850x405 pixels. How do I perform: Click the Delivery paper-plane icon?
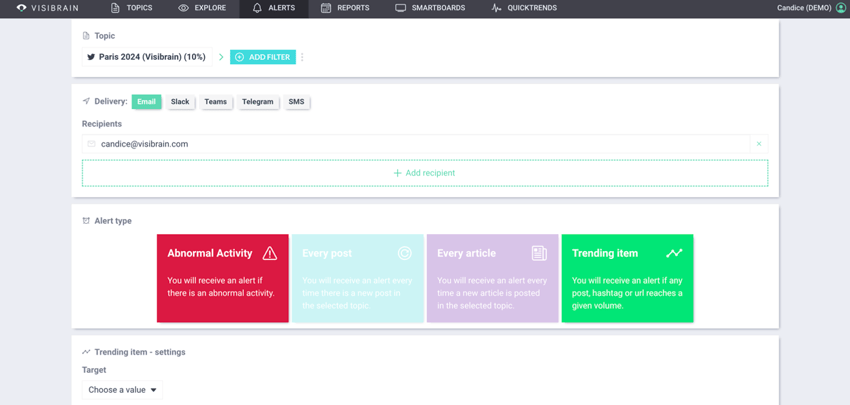(86, 101)
